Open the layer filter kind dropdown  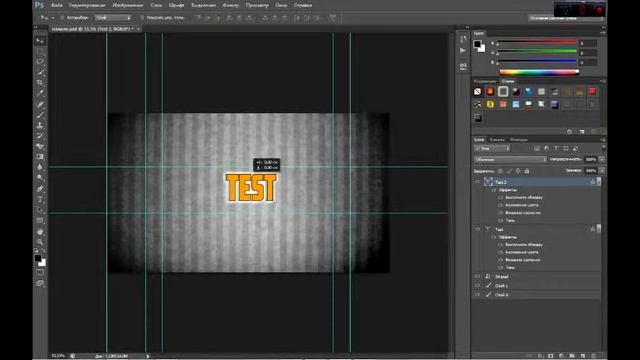coord(492,148)
